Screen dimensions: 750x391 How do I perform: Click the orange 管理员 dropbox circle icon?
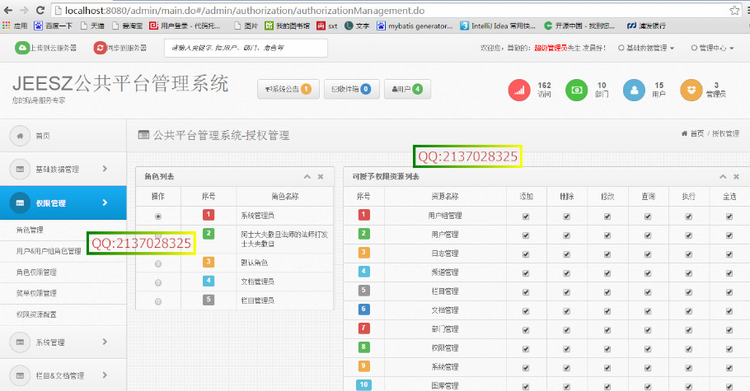(691, 90)
